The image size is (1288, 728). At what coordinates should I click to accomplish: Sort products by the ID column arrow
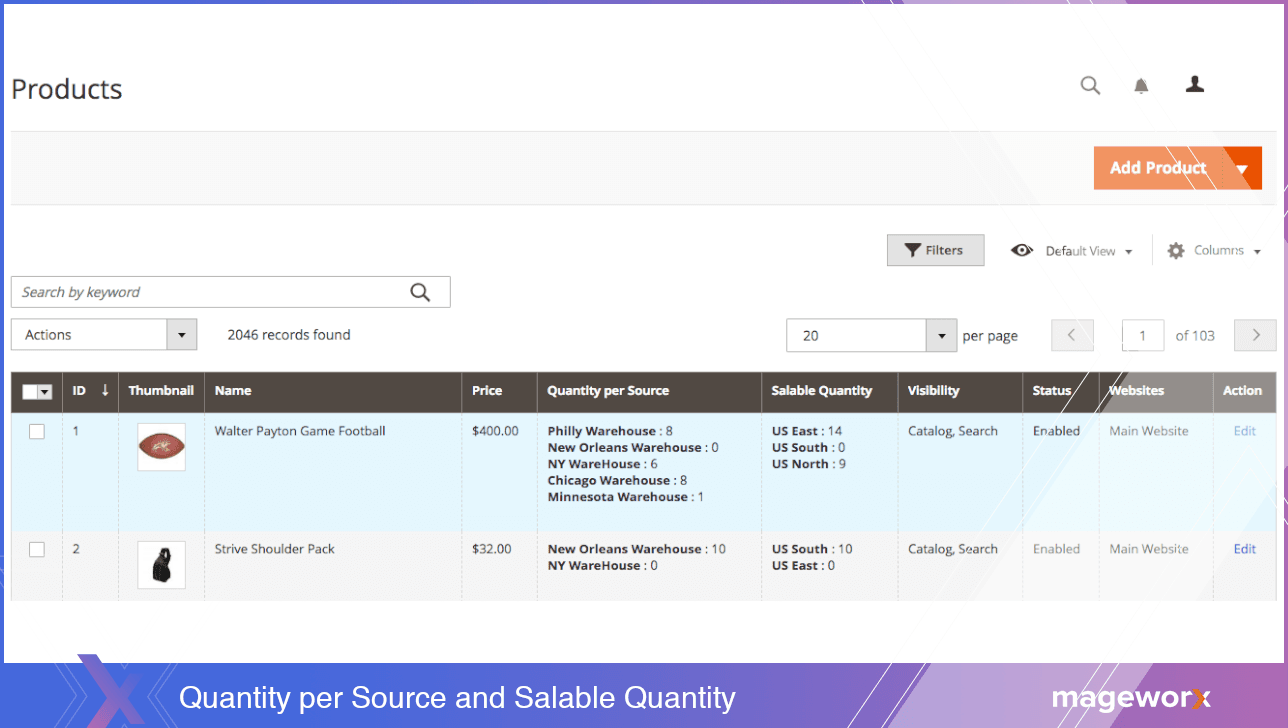(106, 391)
